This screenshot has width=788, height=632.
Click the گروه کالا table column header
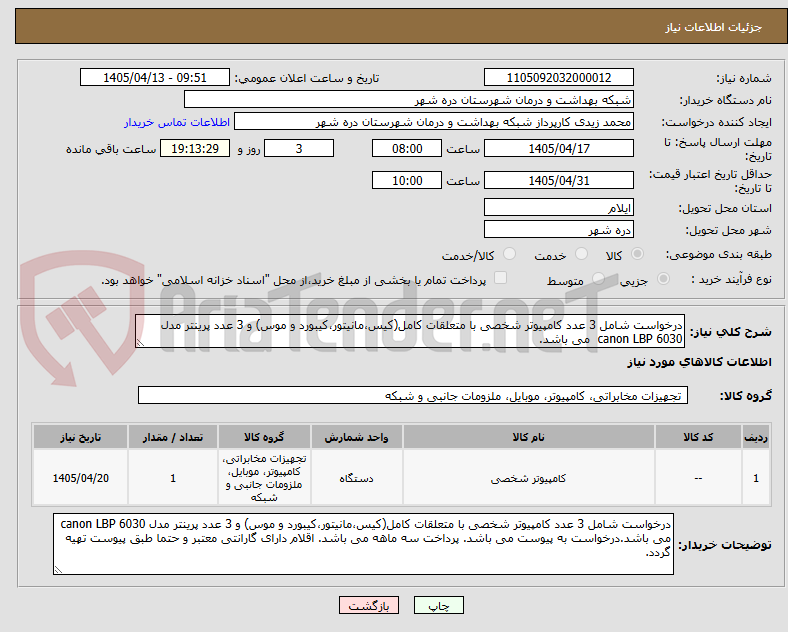coord(264,437)
